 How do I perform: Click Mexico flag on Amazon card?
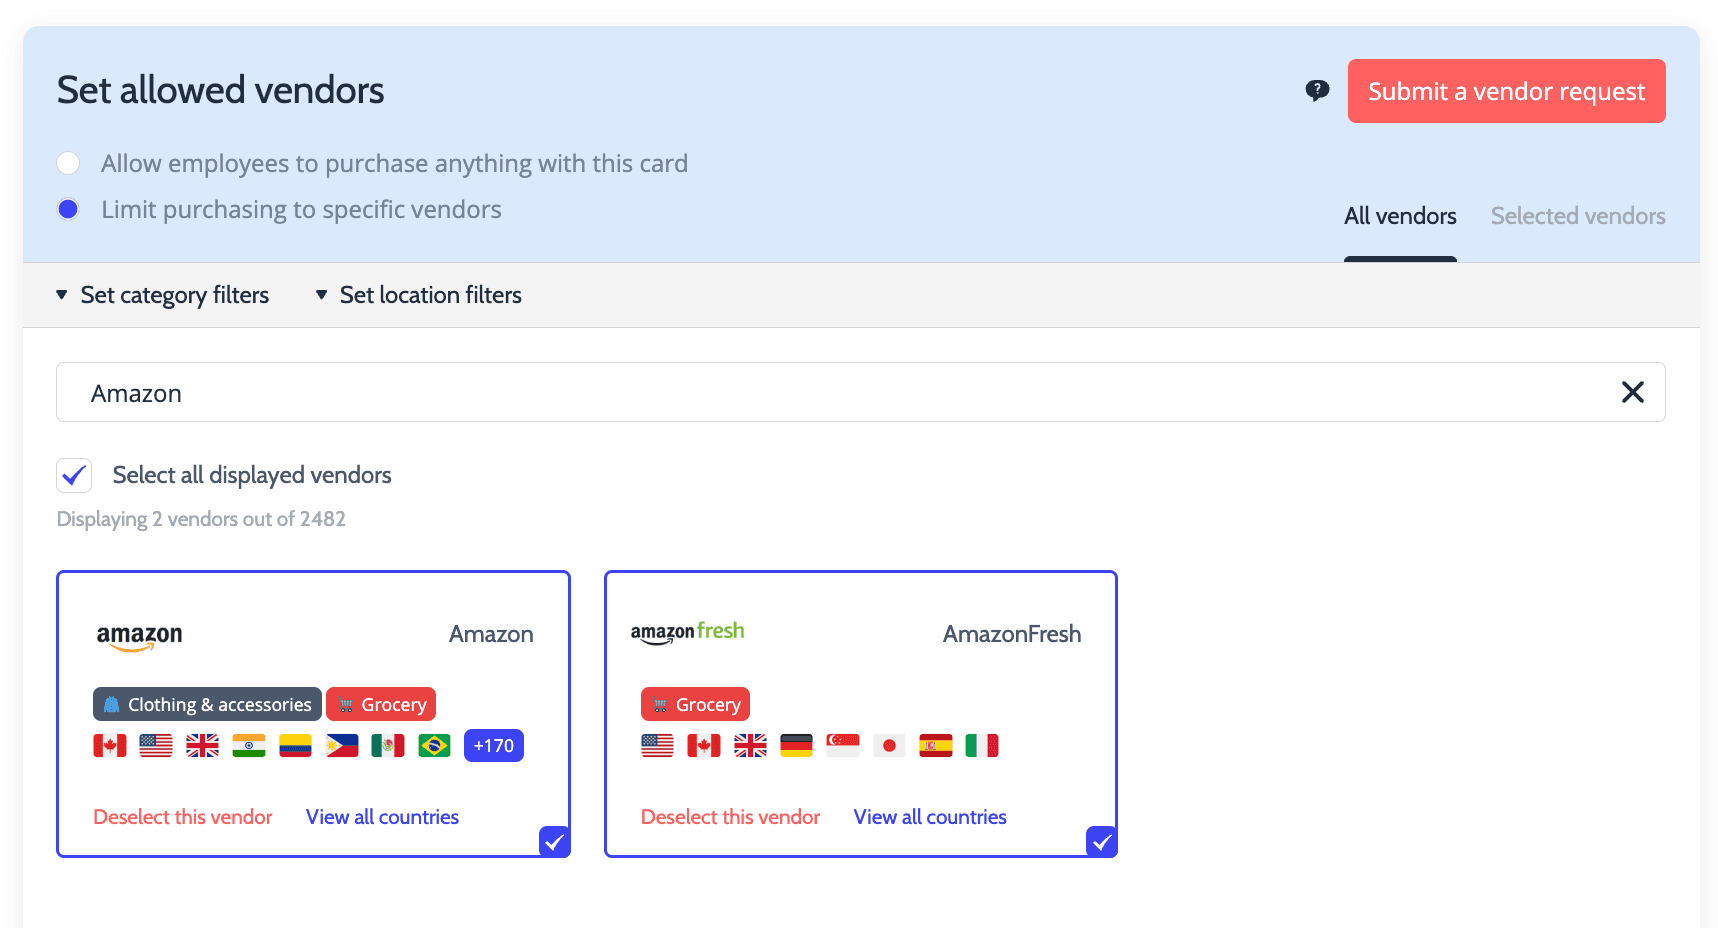coord(388,746)
